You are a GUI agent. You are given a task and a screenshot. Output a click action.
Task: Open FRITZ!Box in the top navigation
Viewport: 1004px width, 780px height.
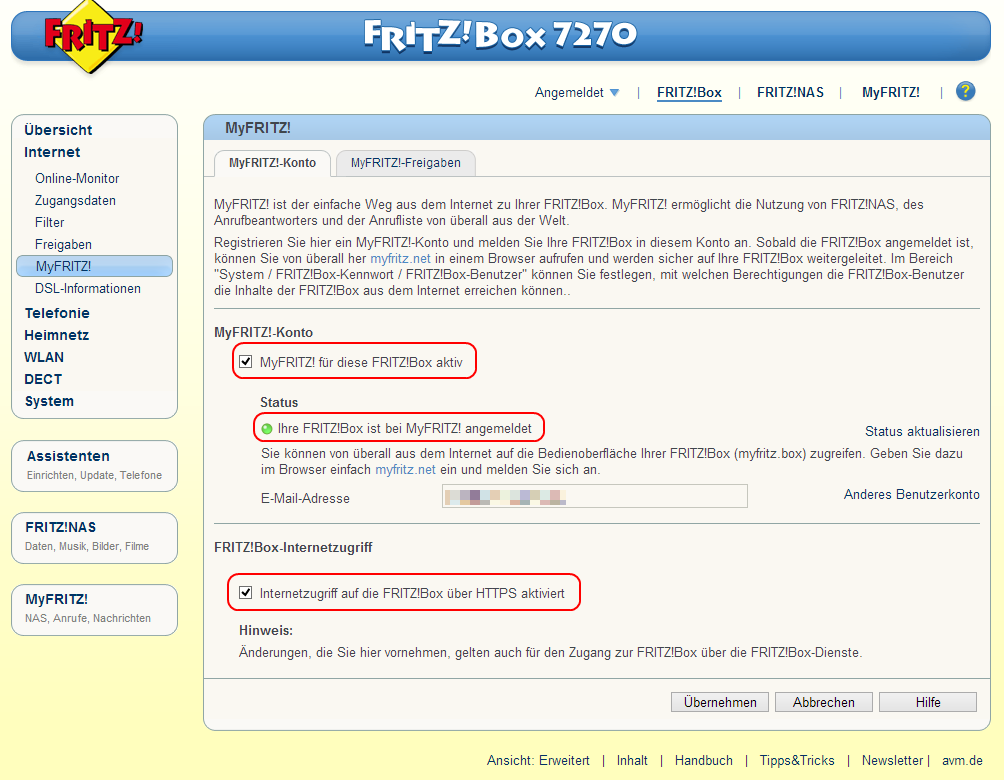click(x=689, y=93)
